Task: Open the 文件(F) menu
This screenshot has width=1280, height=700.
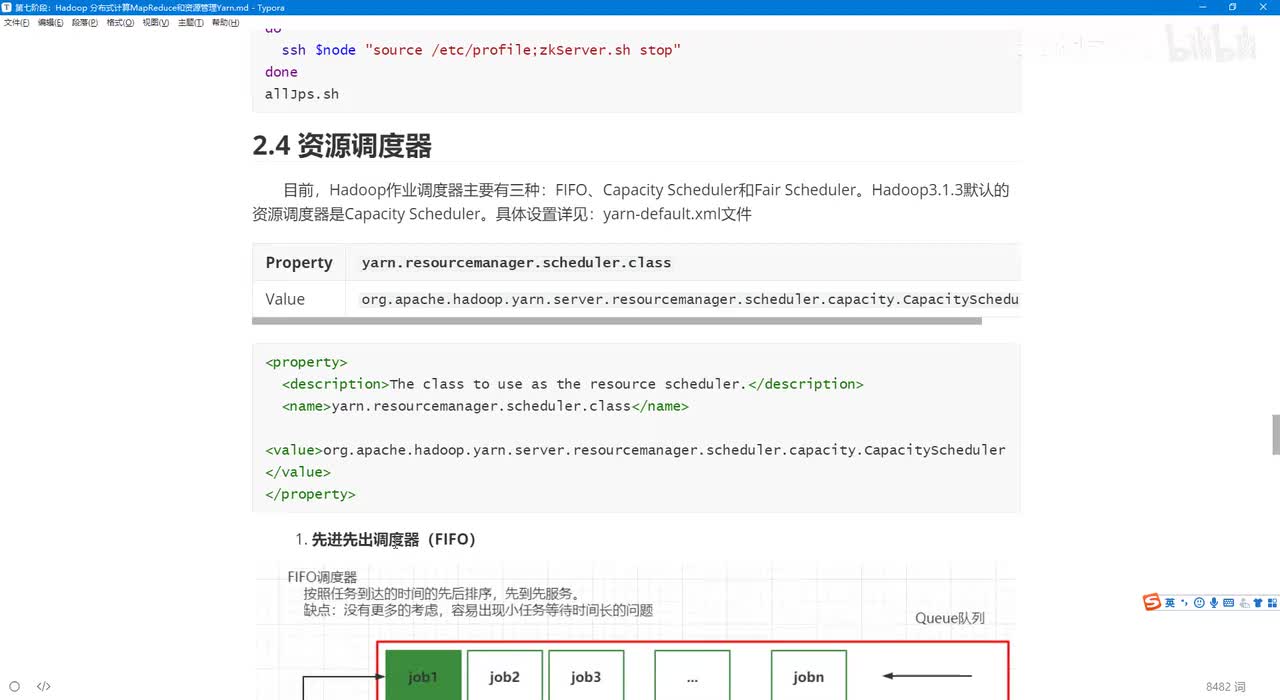Action: (x=16, y=22)
